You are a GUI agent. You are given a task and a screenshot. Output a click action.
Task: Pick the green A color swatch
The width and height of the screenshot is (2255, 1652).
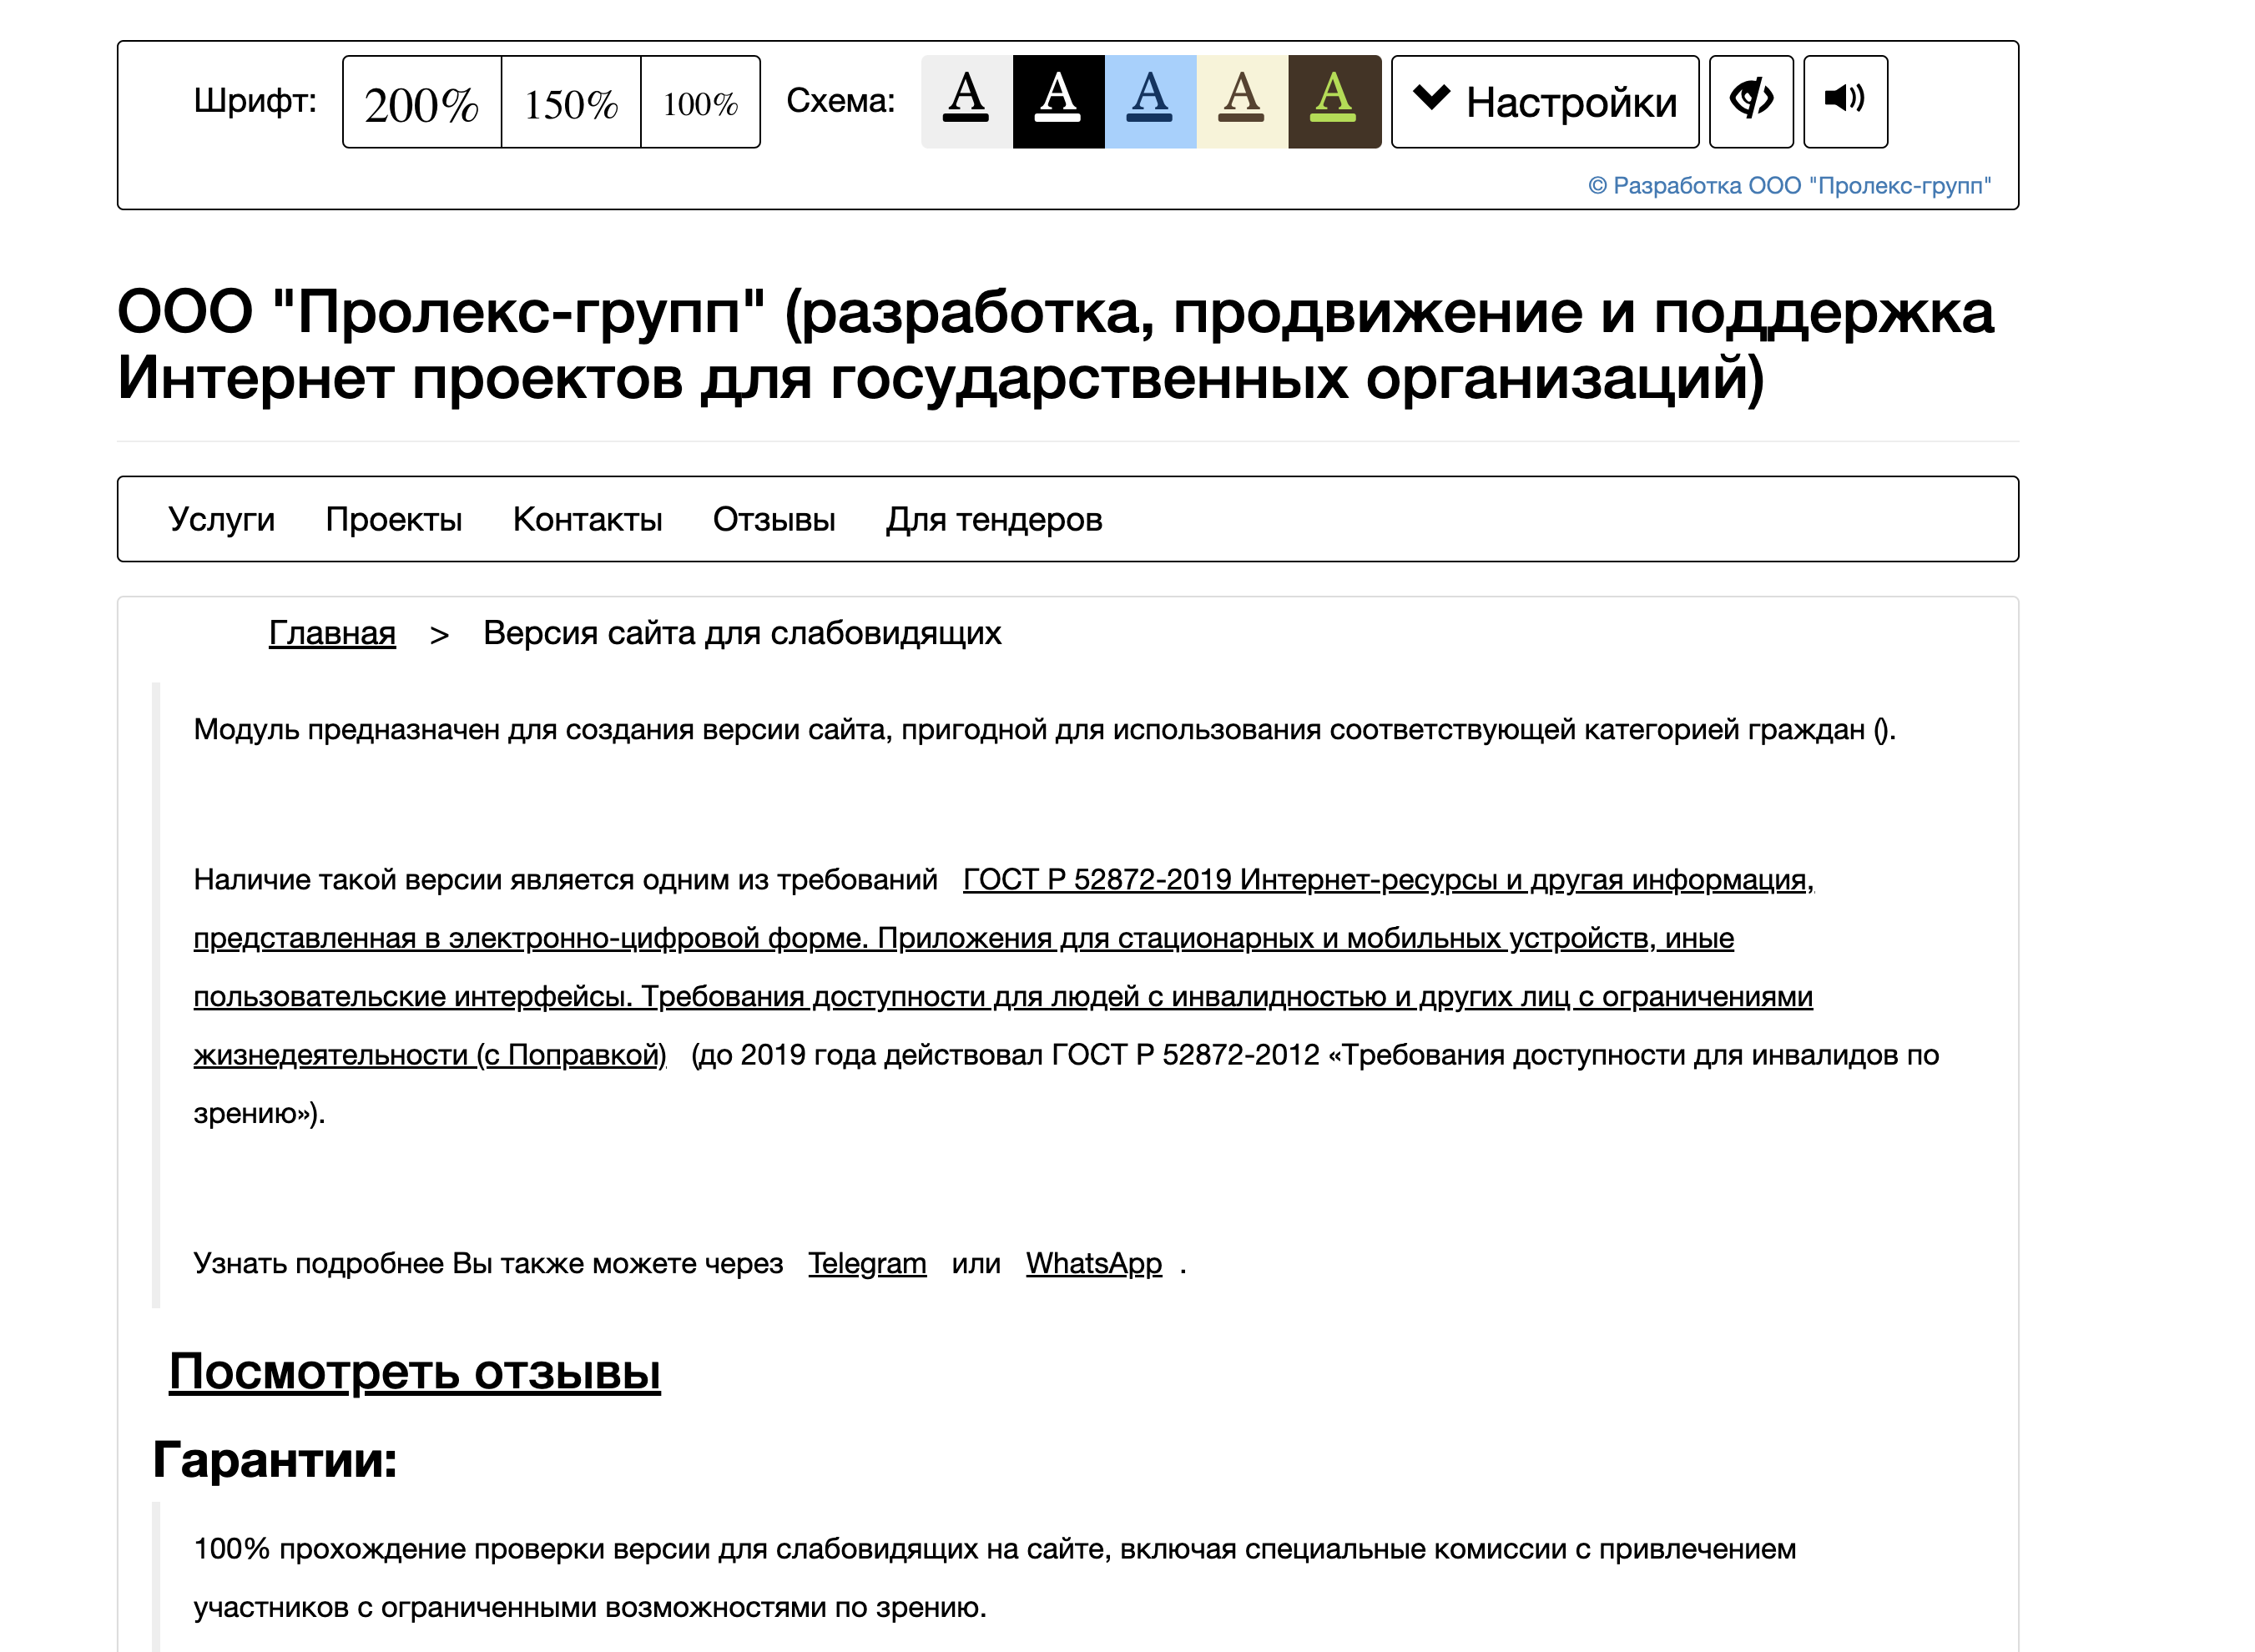coord(1333,100)
